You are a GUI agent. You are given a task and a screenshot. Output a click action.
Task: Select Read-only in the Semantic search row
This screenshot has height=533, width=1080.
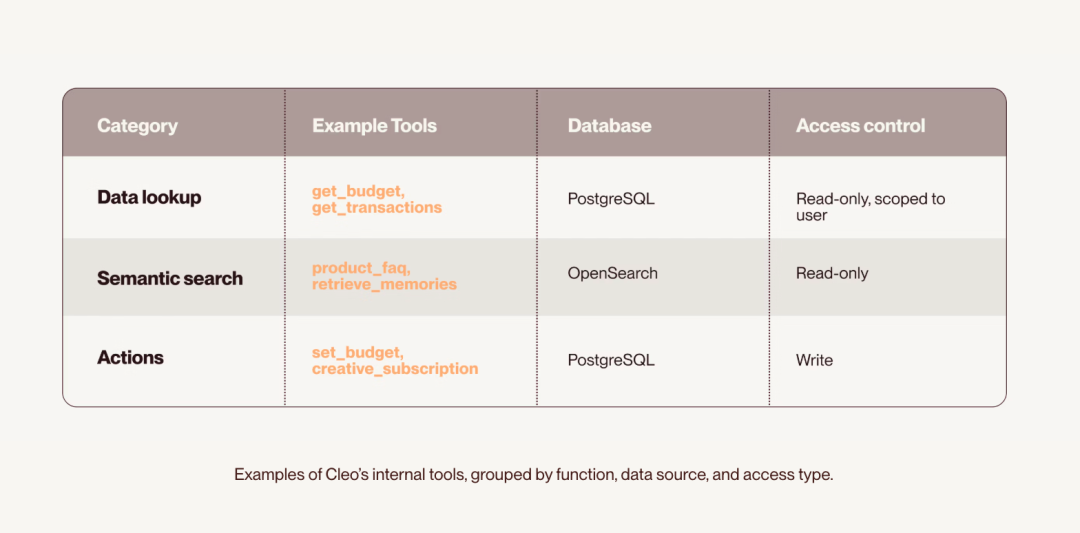(x=832, y=273)
